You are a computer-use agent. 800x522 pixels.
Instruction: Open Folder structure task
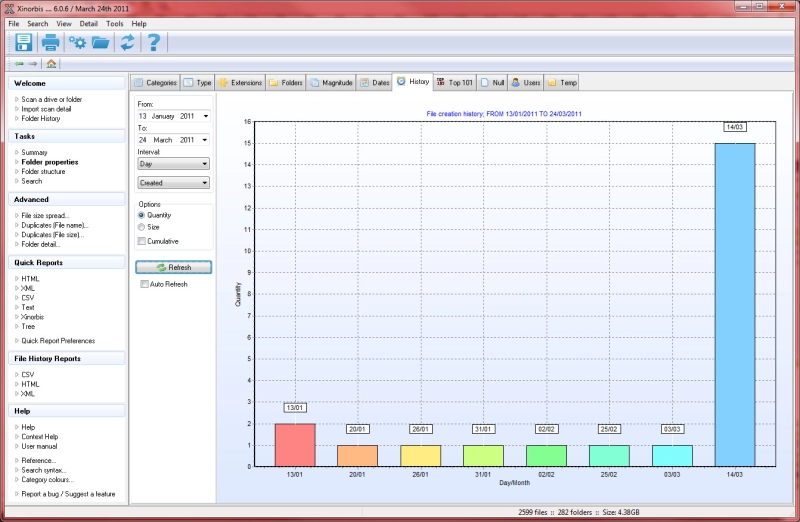43,171
